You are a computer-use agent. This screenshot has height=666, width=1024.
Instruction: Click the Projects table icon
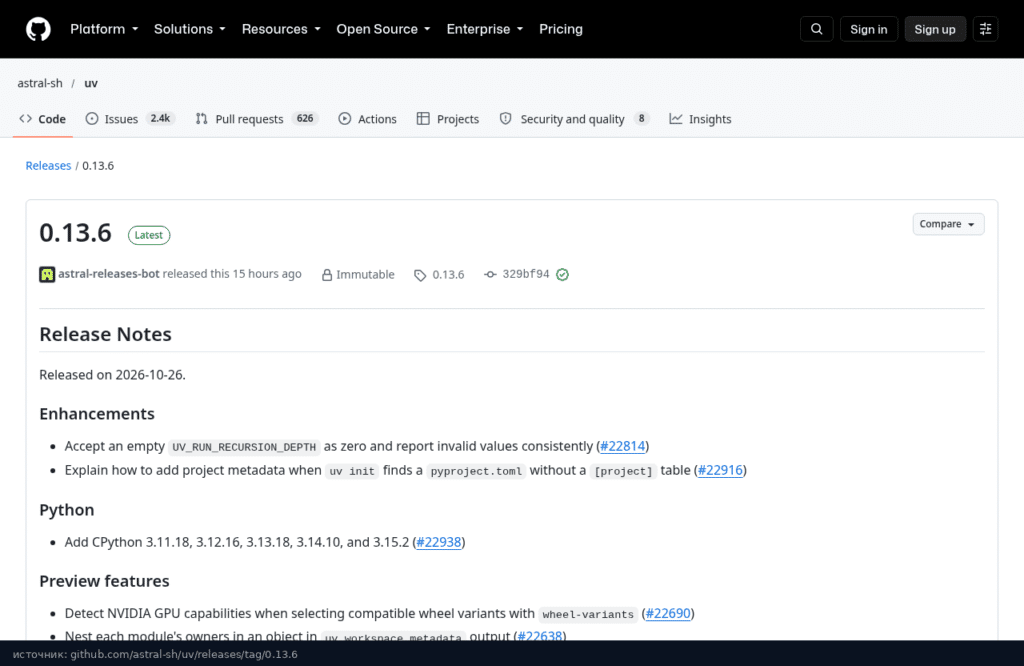point(423,119)
